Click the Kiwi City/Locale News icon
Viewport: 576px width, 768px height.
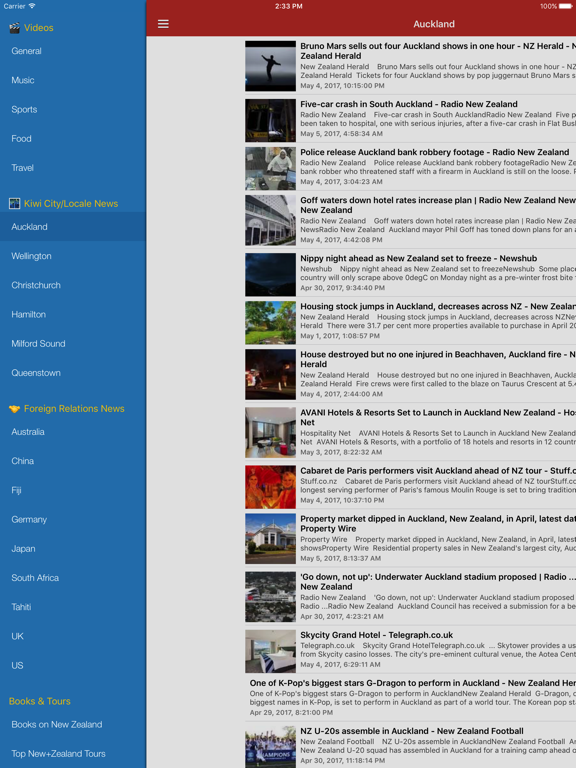pyautogui.click(x=15, y=204)
